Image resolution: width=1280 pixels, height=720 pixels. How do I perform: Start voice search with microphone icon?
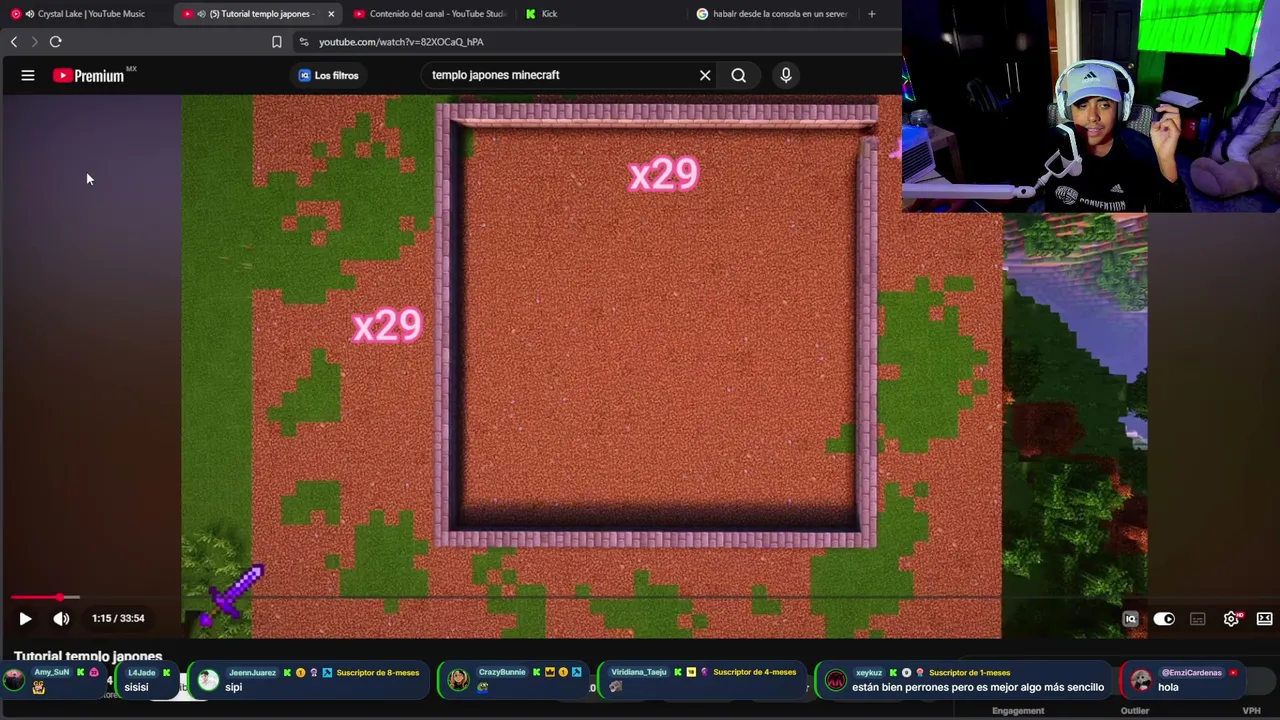(x=786, y=75)
